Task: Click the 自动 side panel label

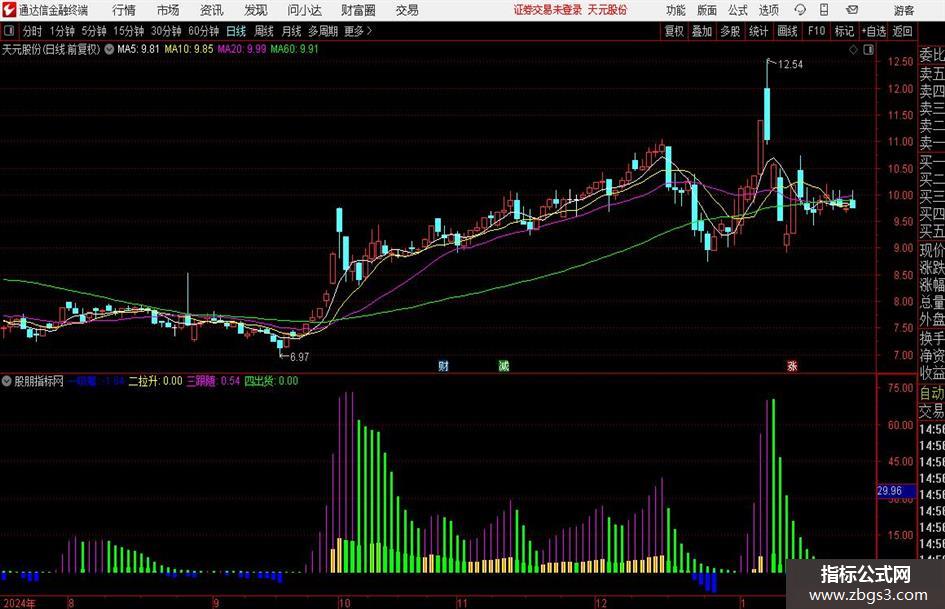Action: (932, 393)
